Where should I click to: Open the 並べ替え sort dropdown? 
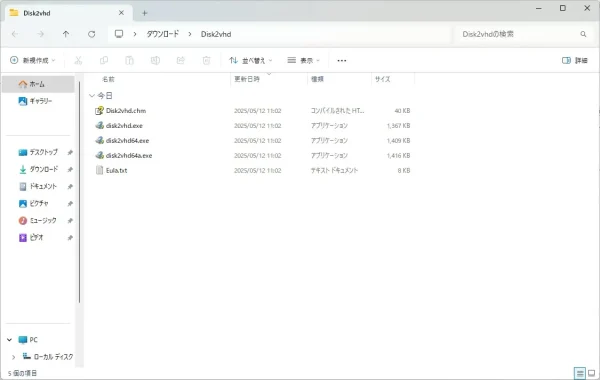pyautogui.click(x=251, y=60)
